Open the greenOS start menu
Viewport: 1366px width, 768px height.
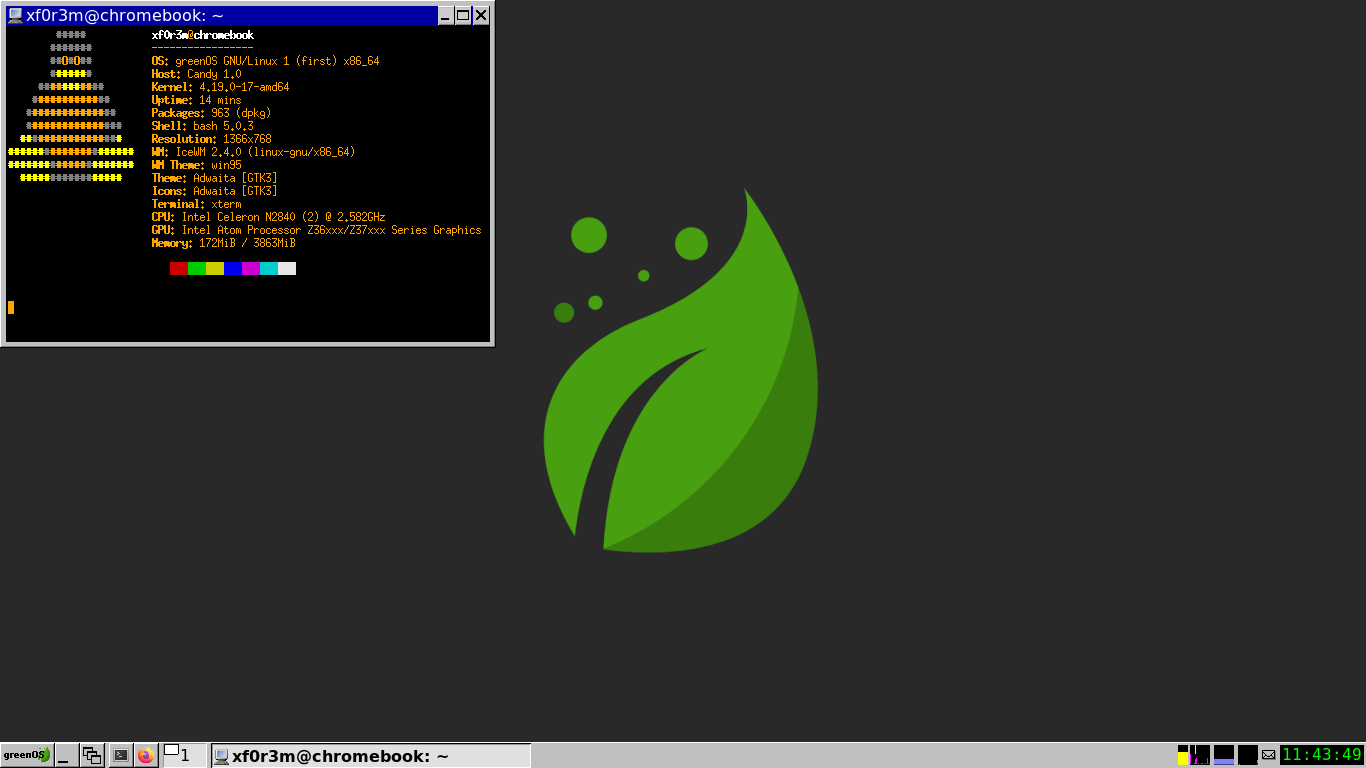[26, 755]
